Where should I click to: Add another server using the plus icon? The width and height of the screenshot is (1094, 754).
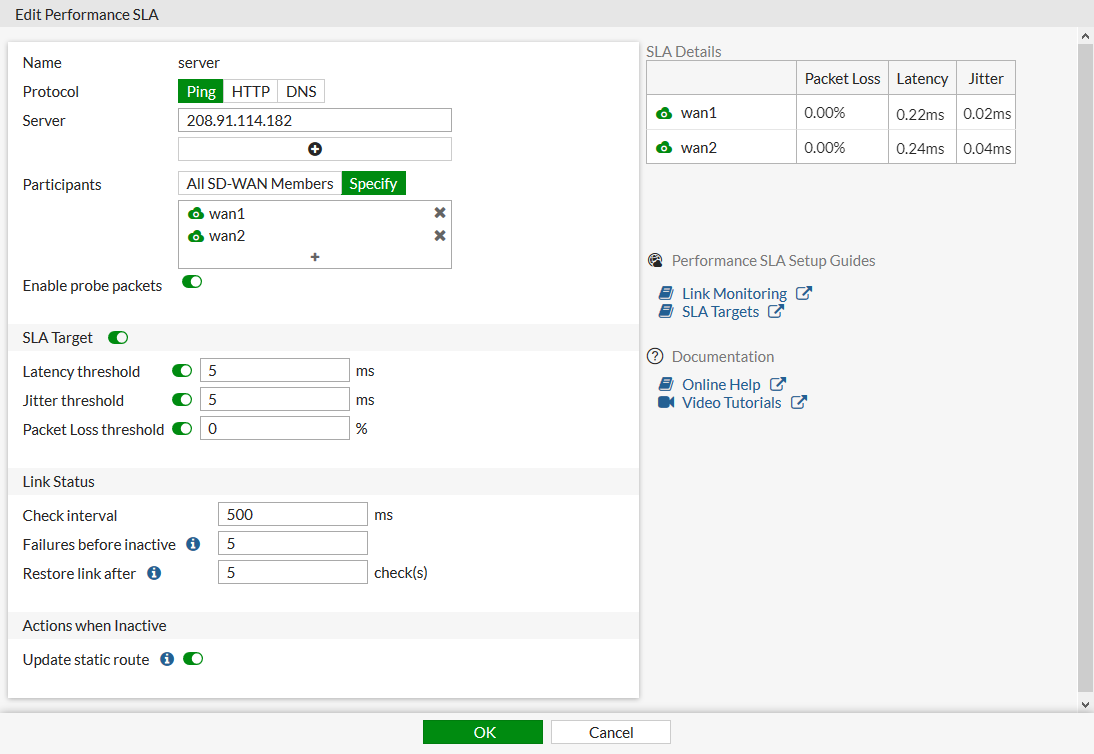[314, 149]
